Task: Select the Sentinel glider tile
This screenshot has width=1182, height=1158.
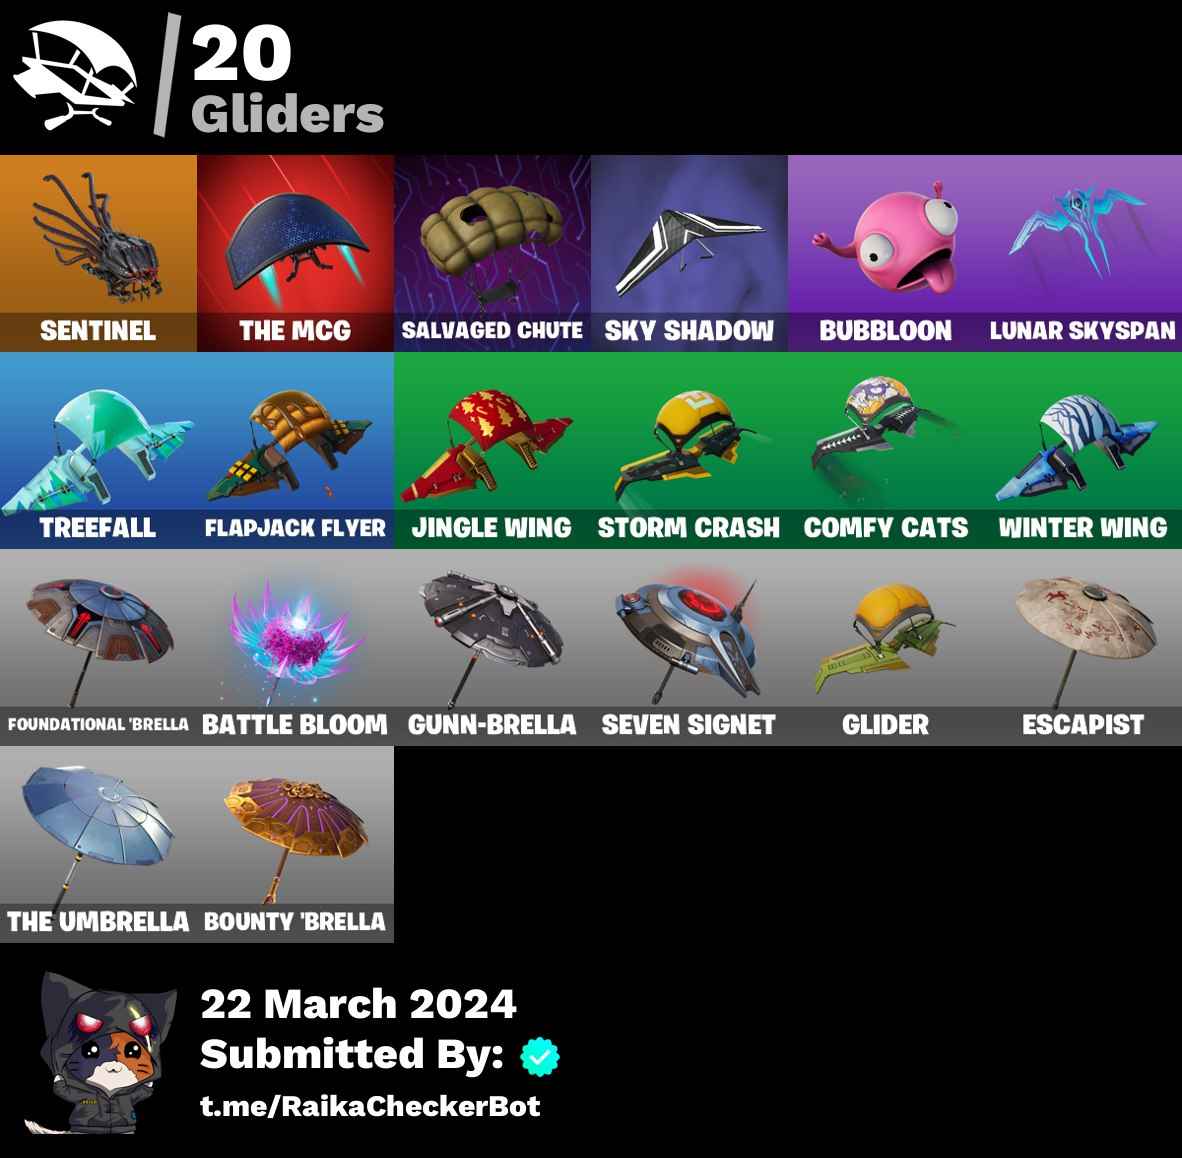Action: point(98,253)
